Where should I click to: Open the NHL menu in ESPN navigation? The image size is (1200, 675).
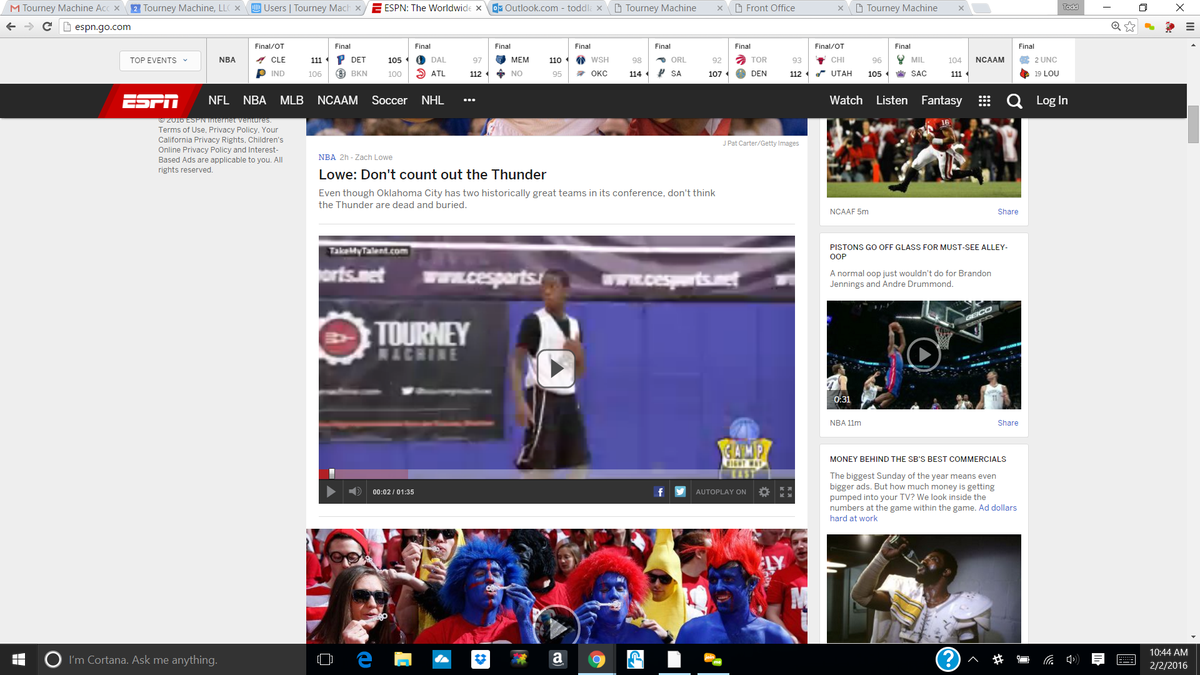pyautogui.click(x=432, y=100)
